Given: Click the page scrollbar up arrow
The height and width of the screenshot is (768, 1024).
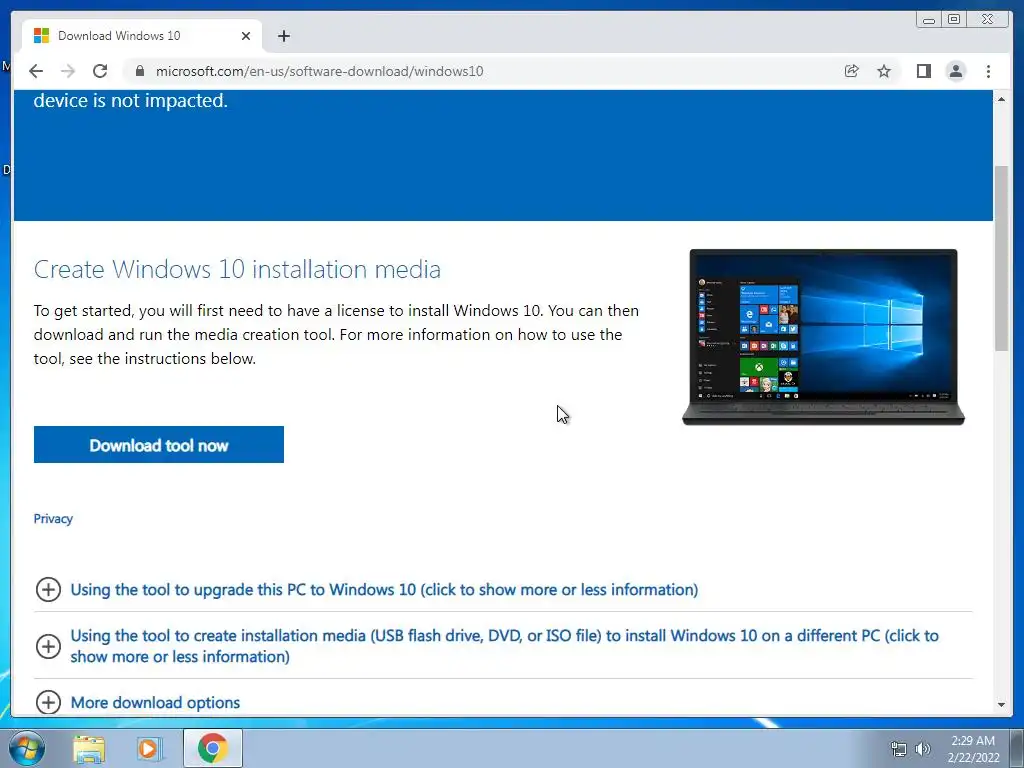Looking at the screenshot, I should pos(1001,99).
